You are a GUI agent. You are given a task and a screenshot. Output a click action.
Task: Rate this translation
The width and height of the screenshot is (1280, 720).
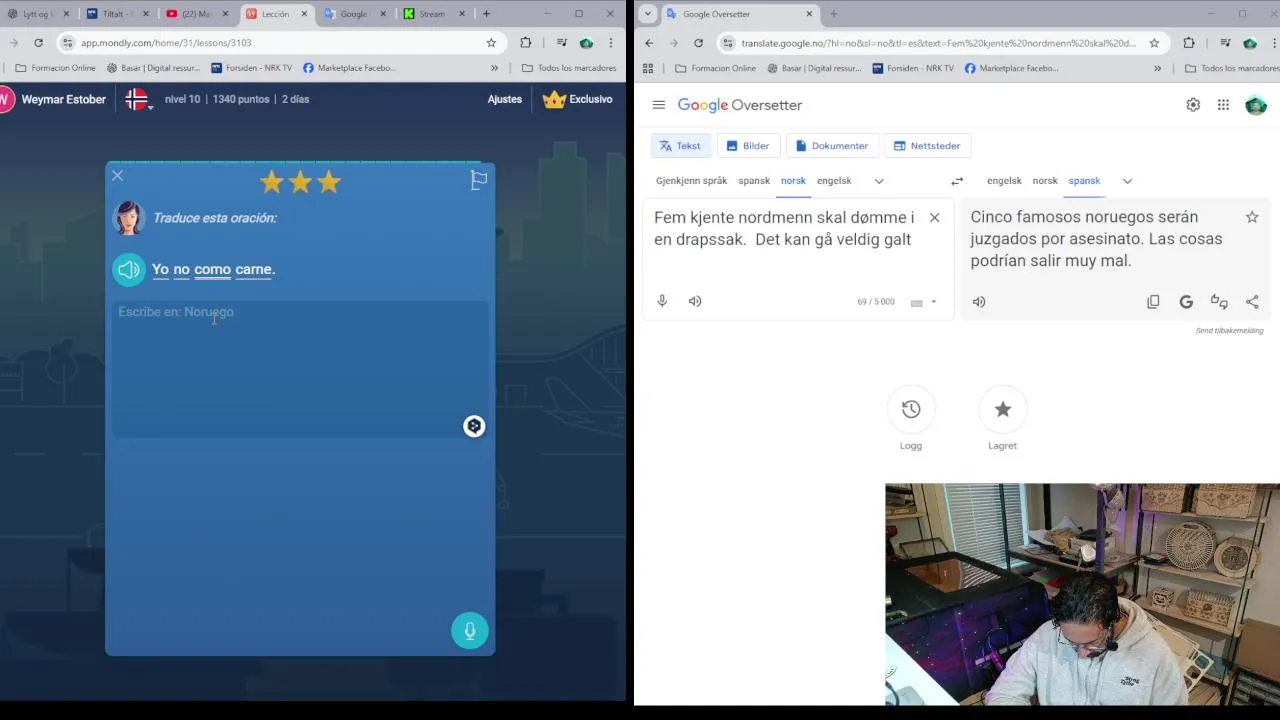tap(1219, 301)
